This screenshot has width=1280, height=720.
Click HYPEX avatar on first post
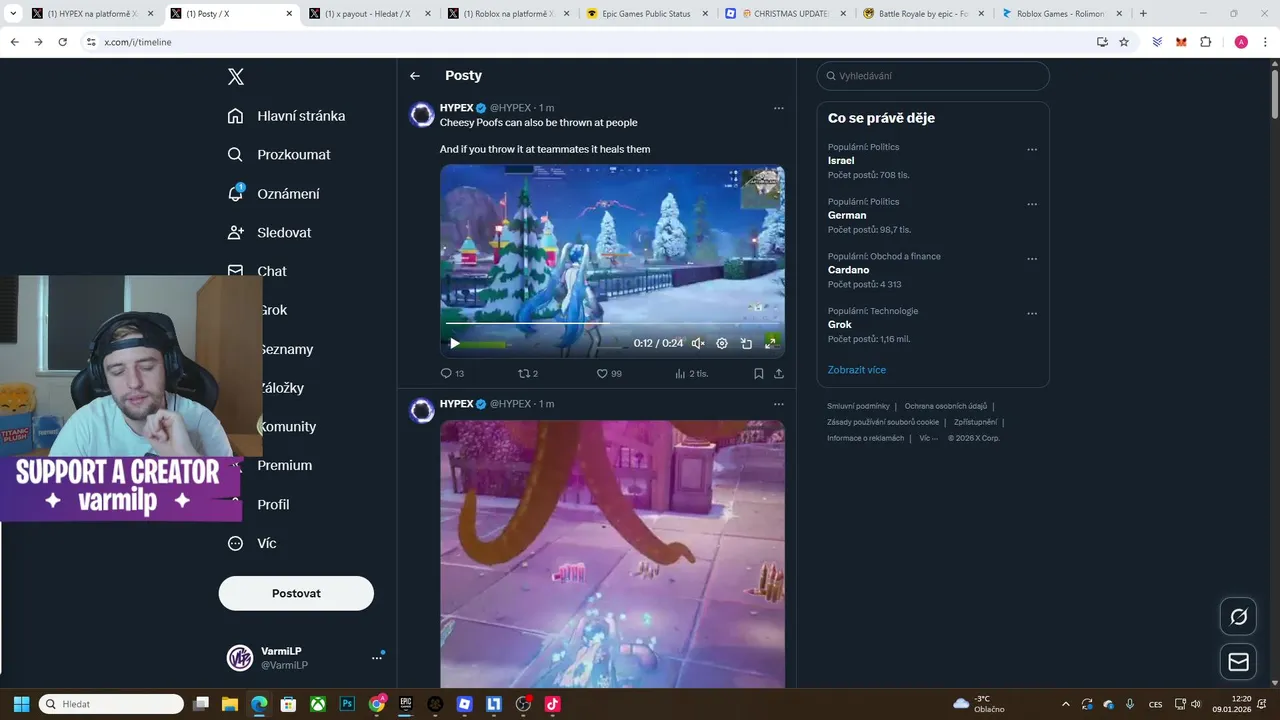coord(422,114)
